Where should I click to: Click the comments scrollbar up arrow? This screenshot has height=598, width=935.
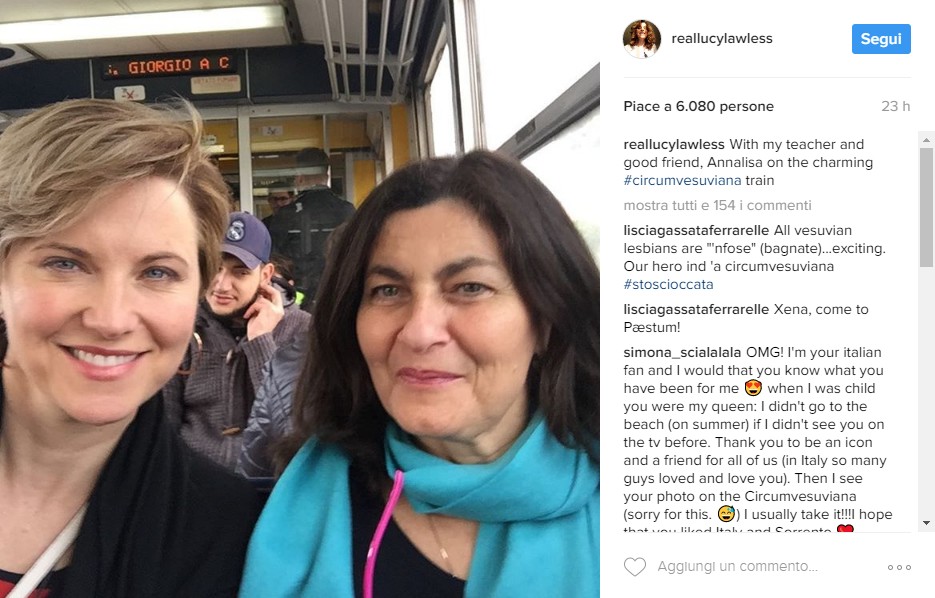coord(926,140)
